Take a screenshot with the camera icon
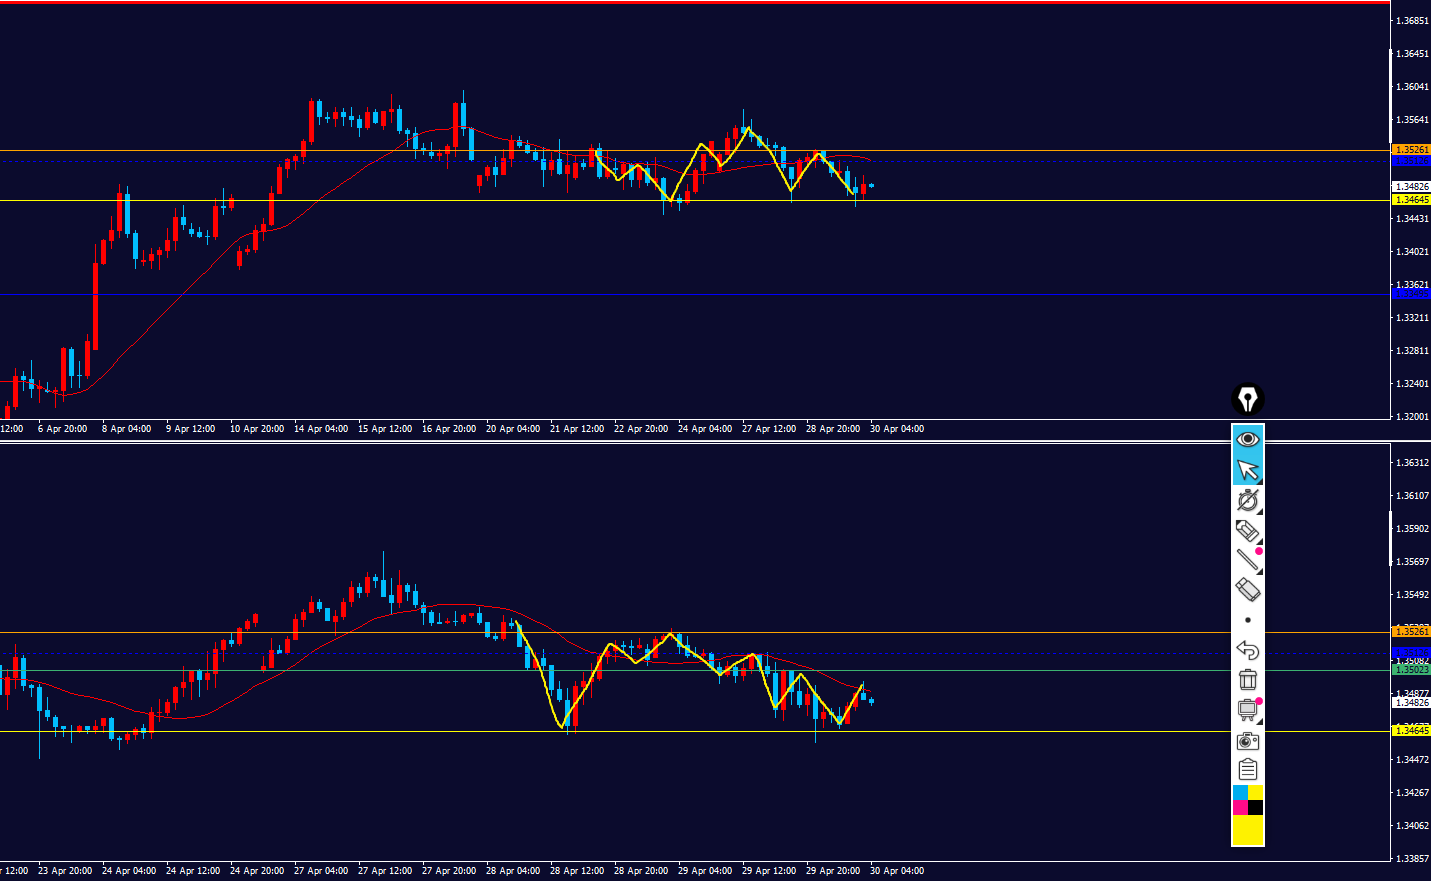 (1247, 741)
